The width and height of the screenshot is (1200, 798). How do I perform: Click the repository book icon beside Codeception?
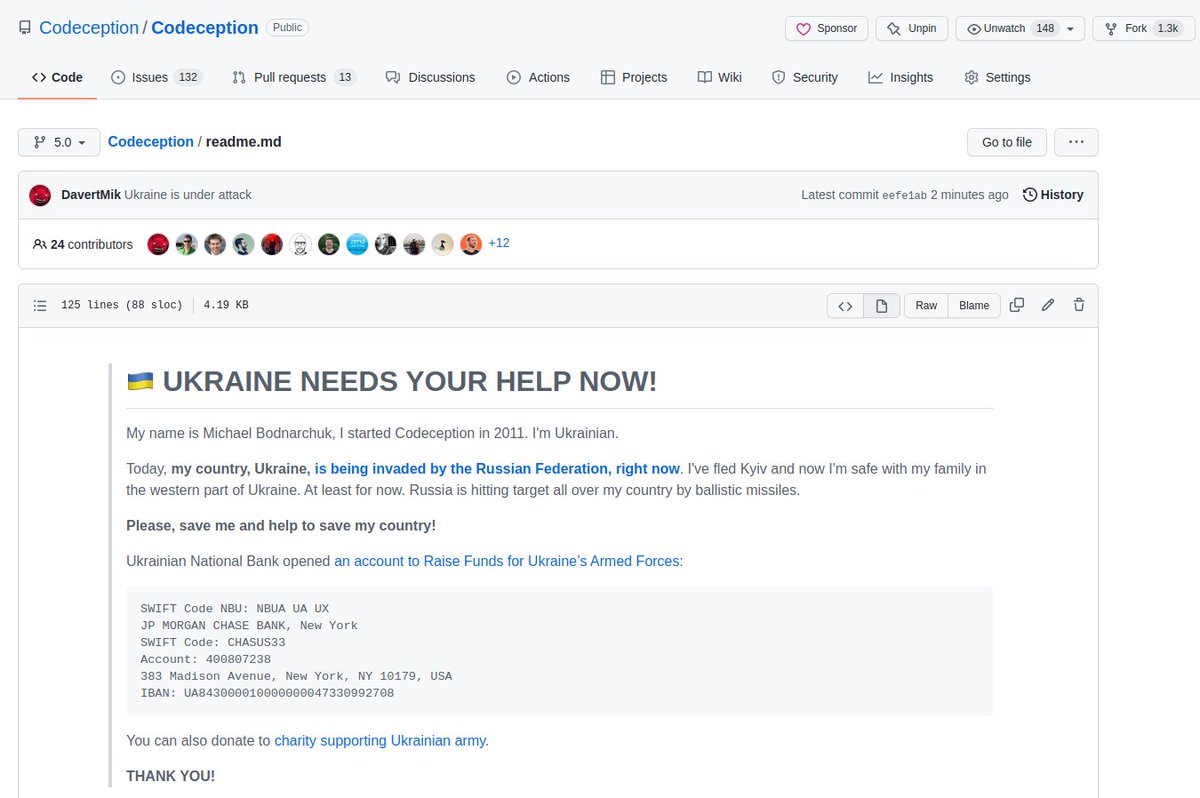coord(25,28)
